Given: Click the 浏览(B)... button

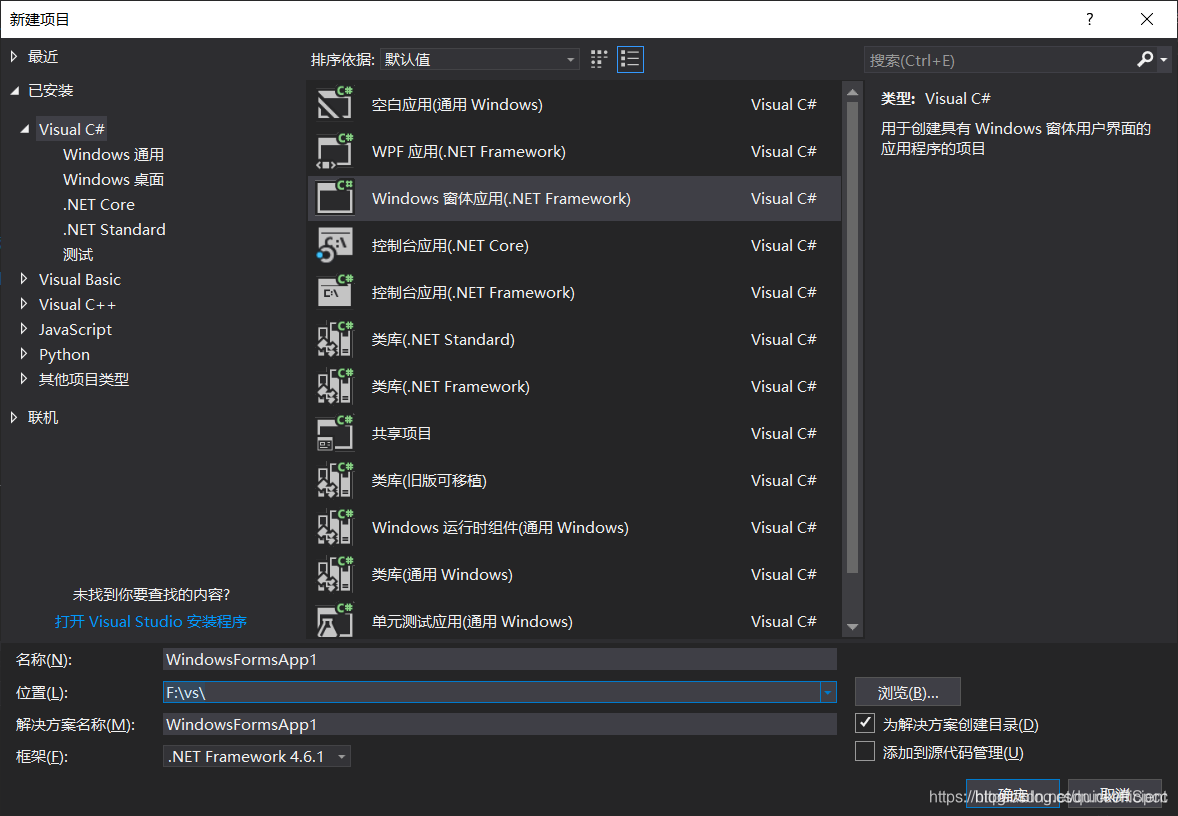Looking at the screenshot, I should pyautogui.click(x=908, y=693).
